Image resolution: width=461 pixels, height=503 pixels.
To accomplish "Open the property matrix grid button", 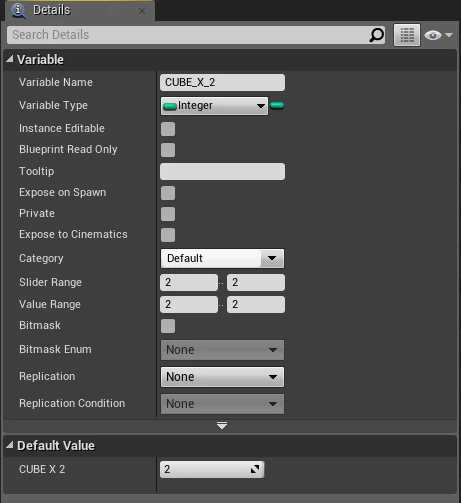I will (407, 35).
